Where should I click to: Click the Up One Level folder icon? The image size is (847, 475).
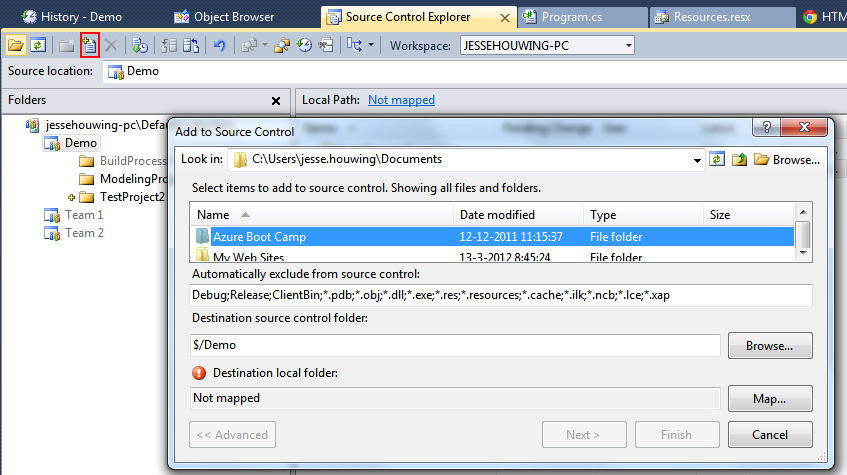click(740, 159)
